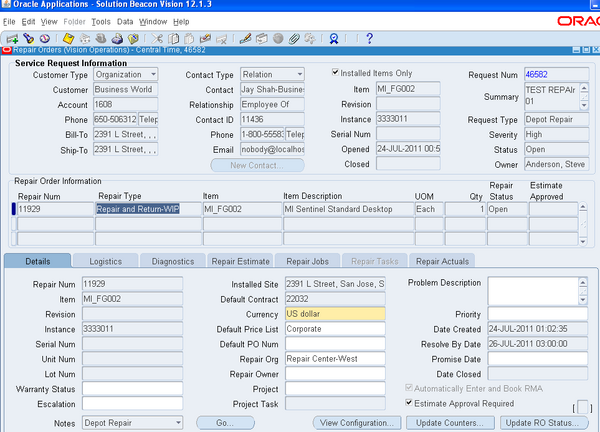Click the New Contact... button
The height and width of the screenshot is (432, 600).
(257, 165)
